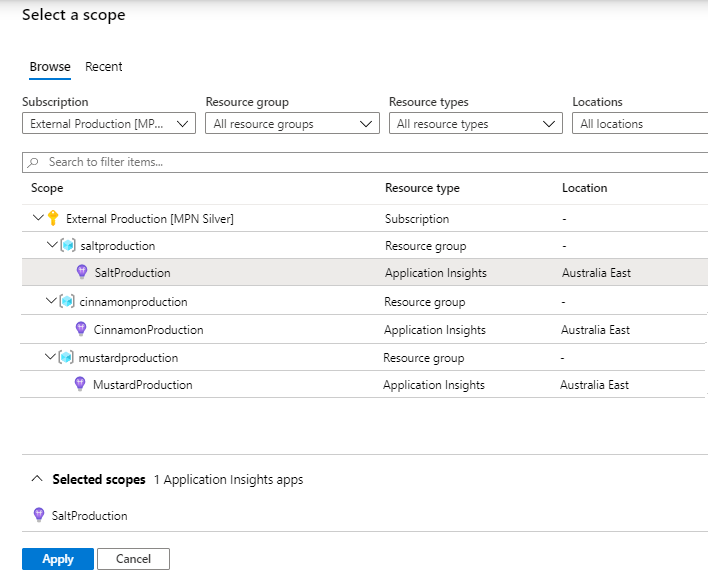Cancel the scope selection
Viewport: 708px width, 578px height.
[133, 559]
